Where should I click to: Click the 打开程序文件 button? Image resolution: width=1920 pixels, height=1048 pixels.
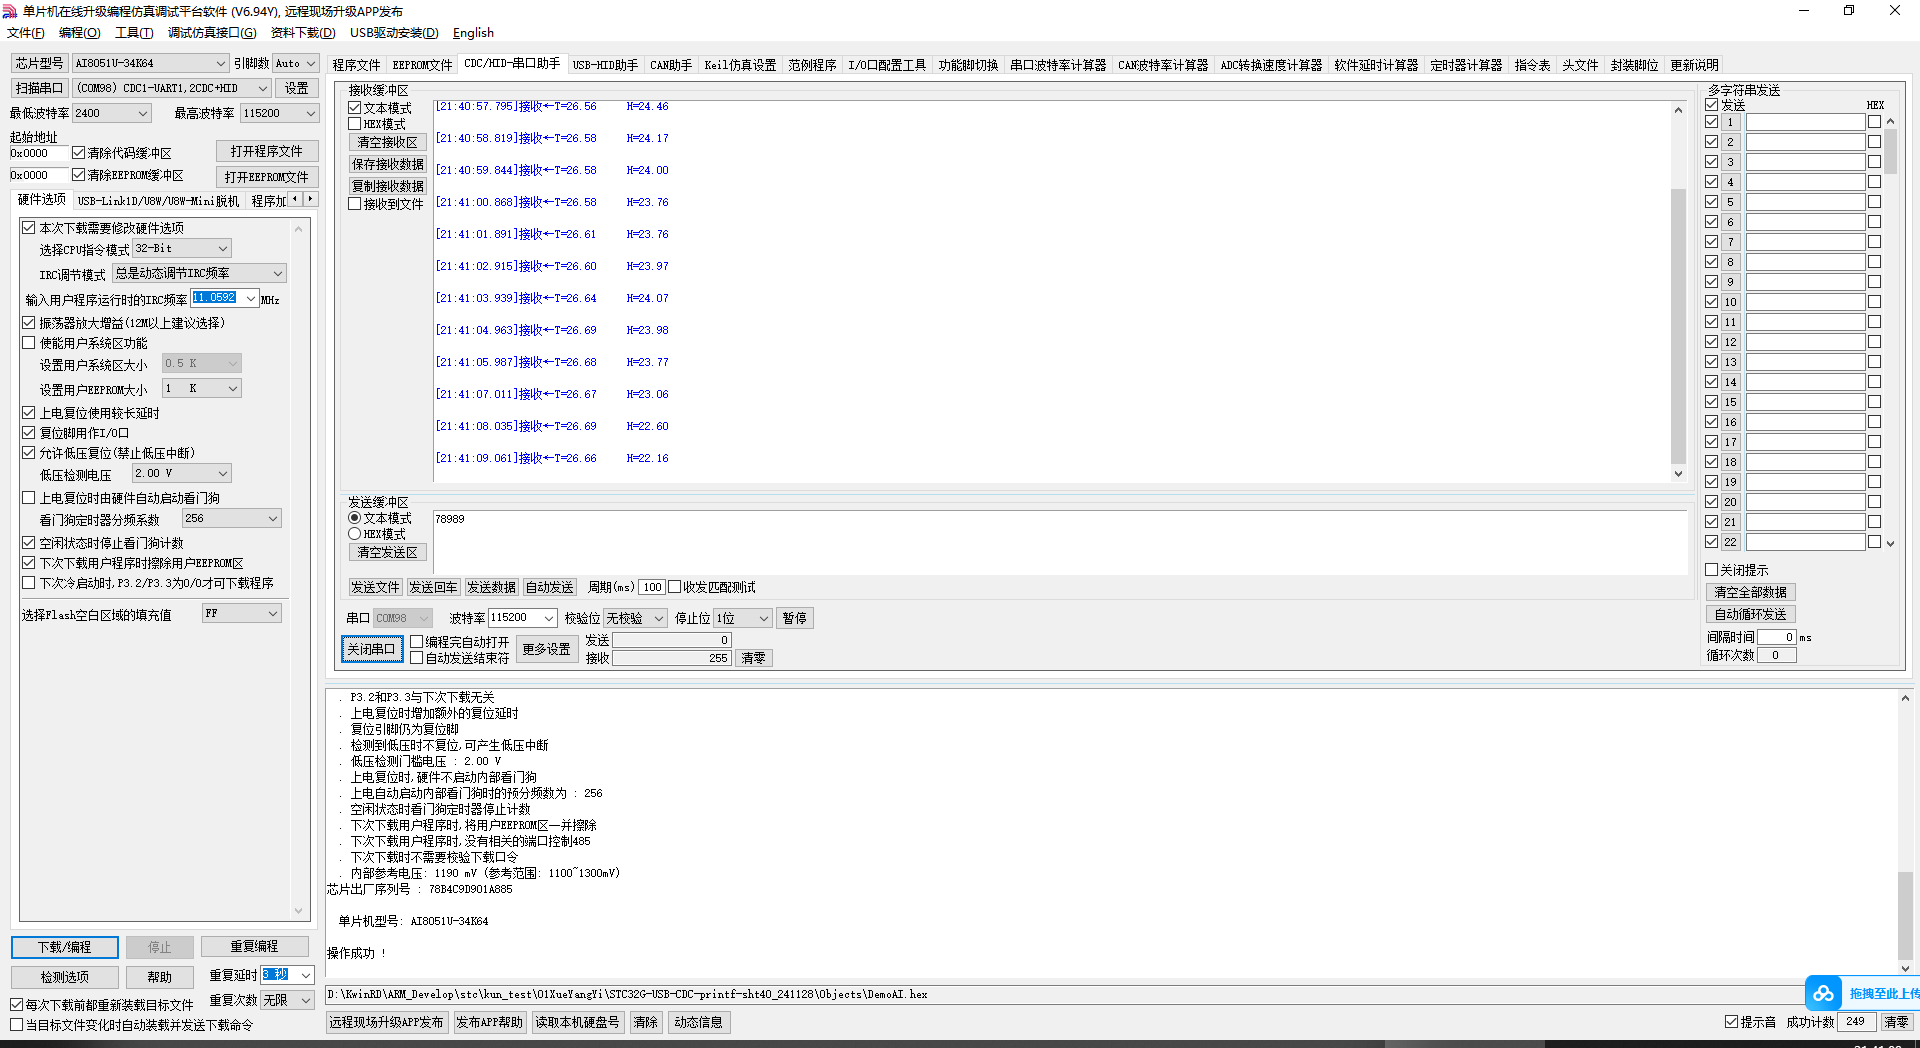click(x=267, y=151)
